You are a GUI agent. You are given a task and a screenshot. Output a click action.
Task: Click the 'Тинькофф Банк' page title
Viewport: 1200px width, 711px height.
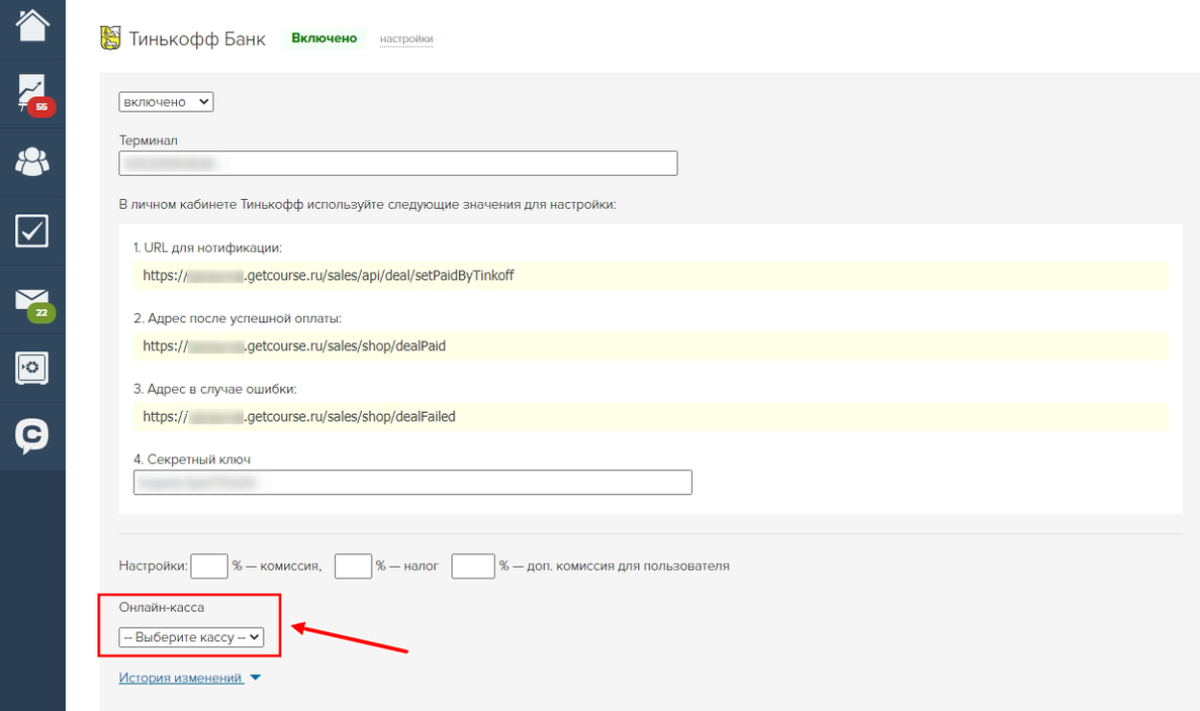click(x=198, y=40)
